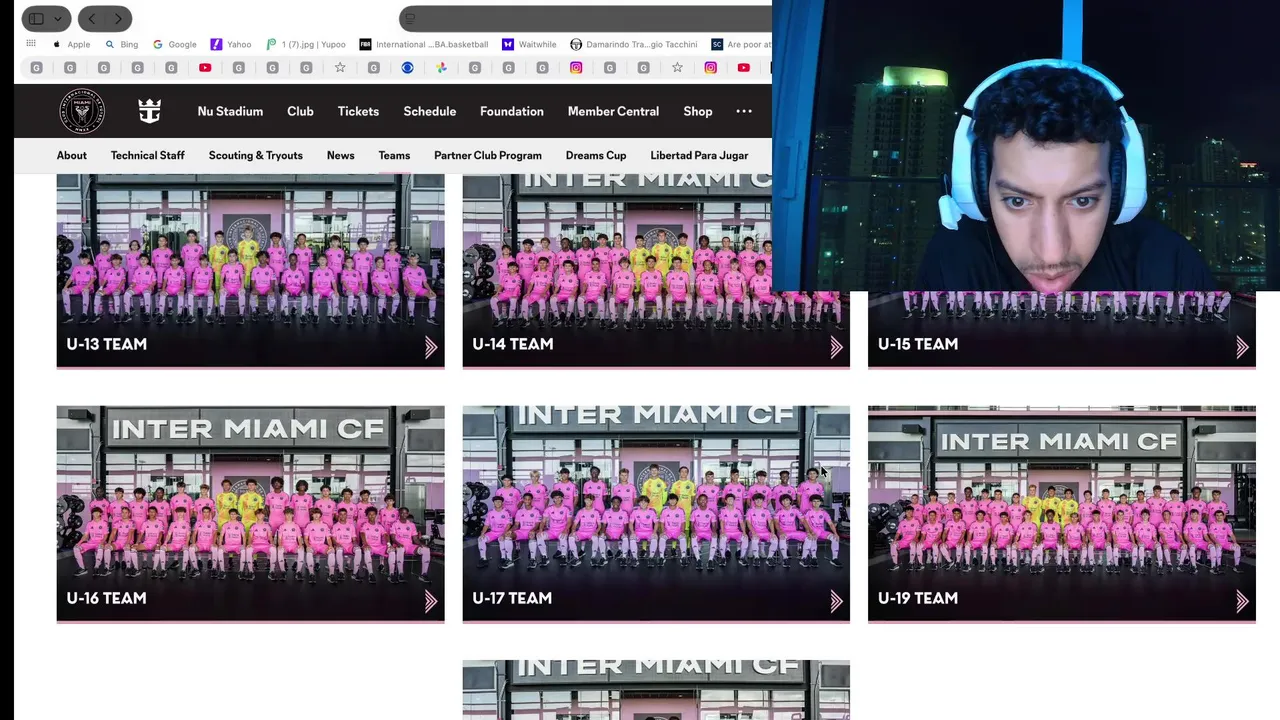Image resolution: width=1280 pixels, height=720 pixels.
Task: Open the Nu Stadium menu
Action: [x=230, y=111]
